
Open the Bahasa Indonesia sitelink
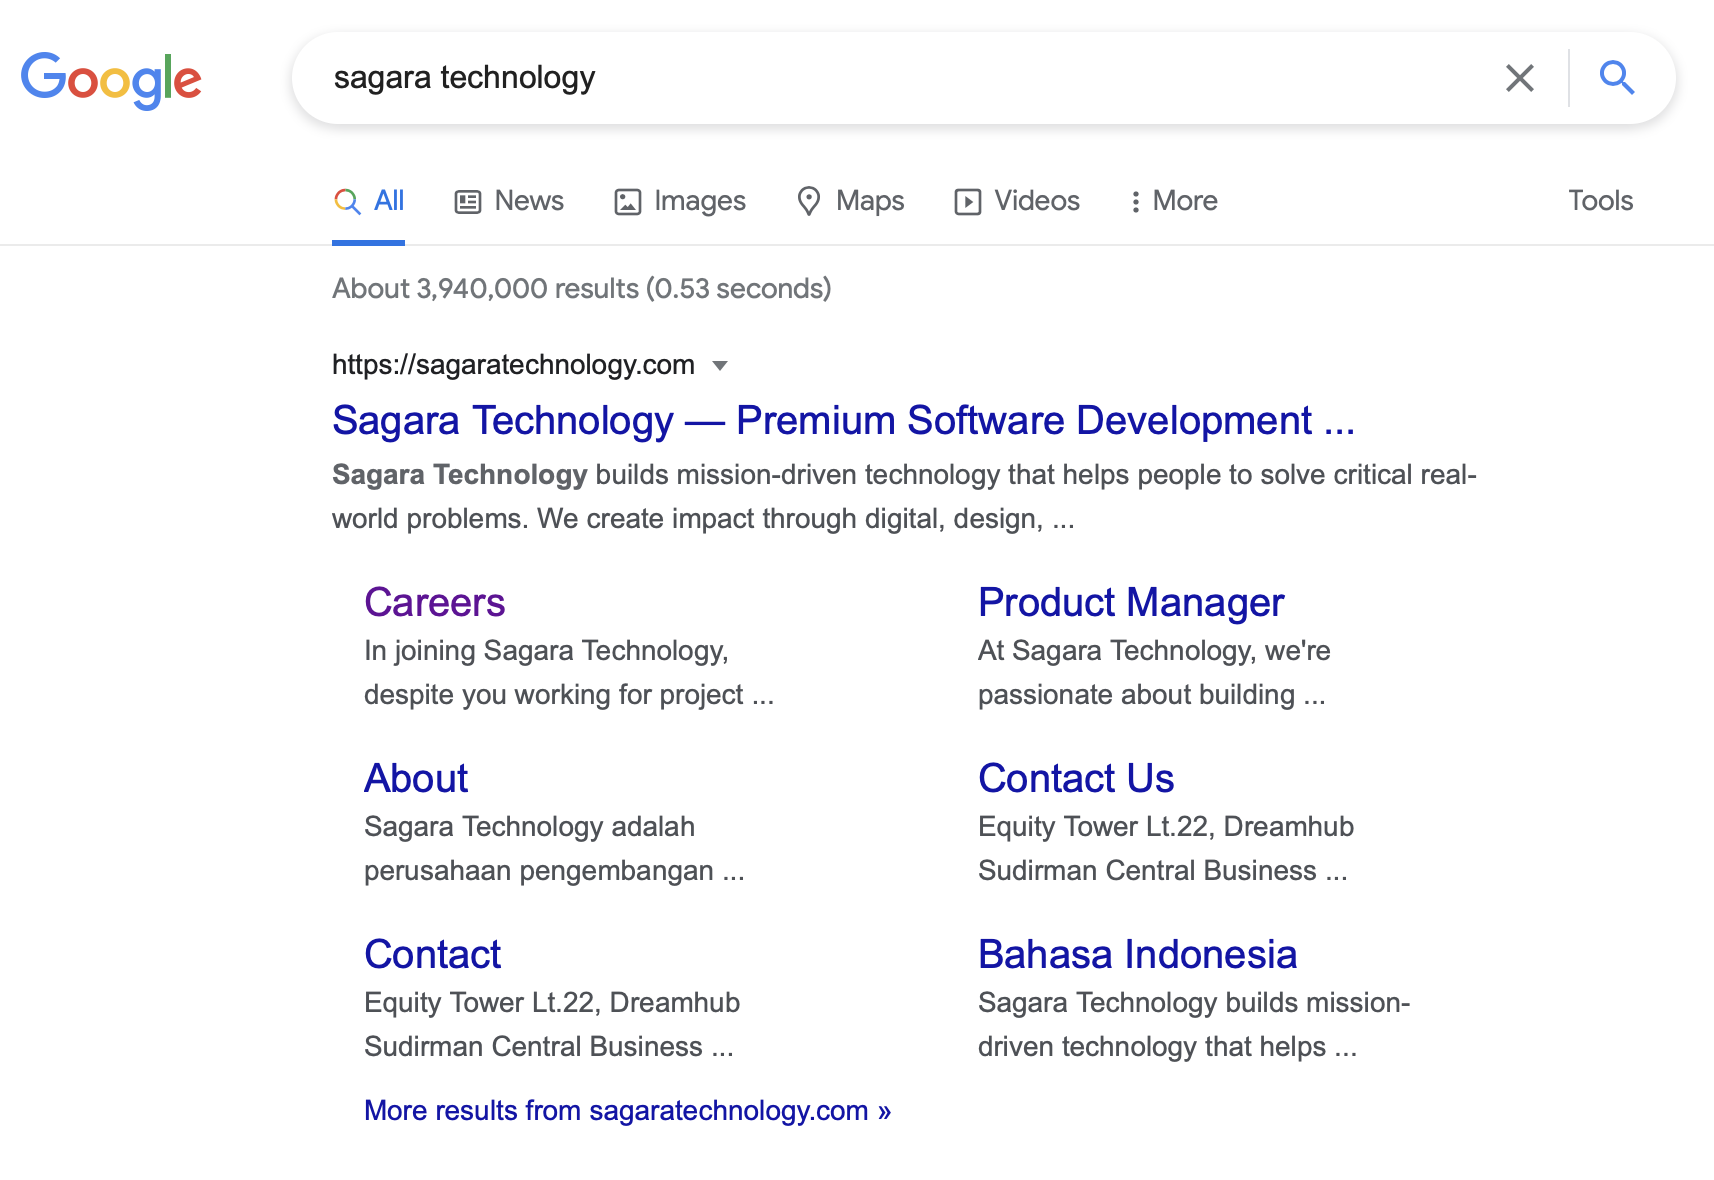(1137, 954)
